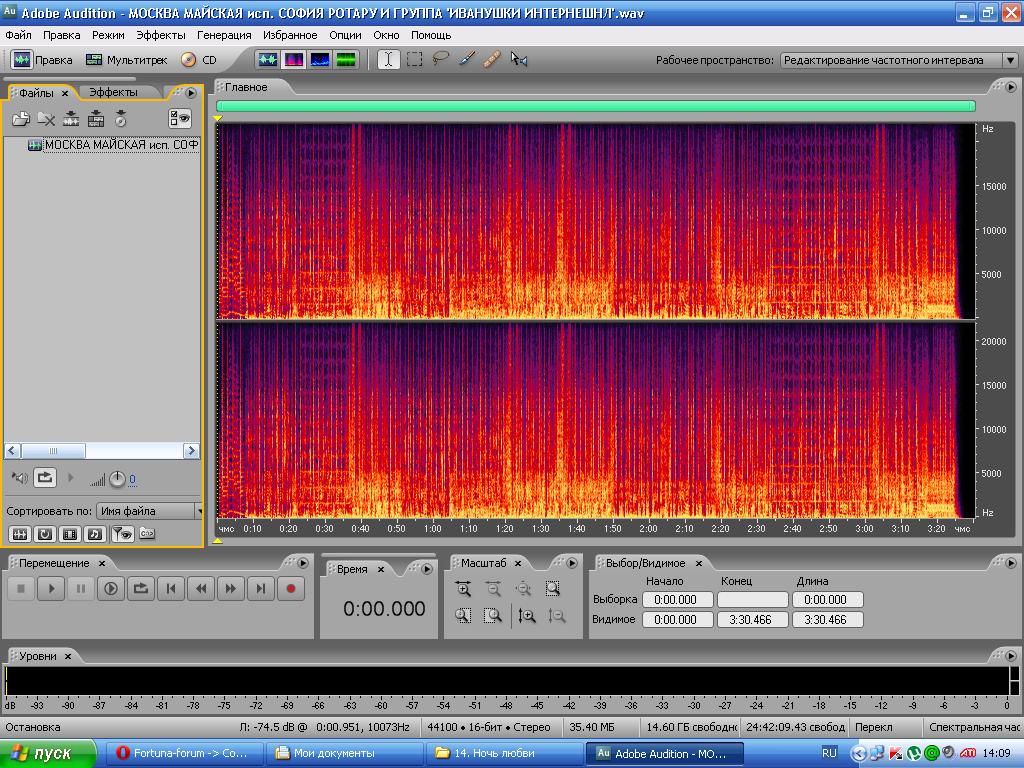Screen dimensions: 1024x768
Task: Choose the Marquee selection tool
Action: click(x=415, y=60)
